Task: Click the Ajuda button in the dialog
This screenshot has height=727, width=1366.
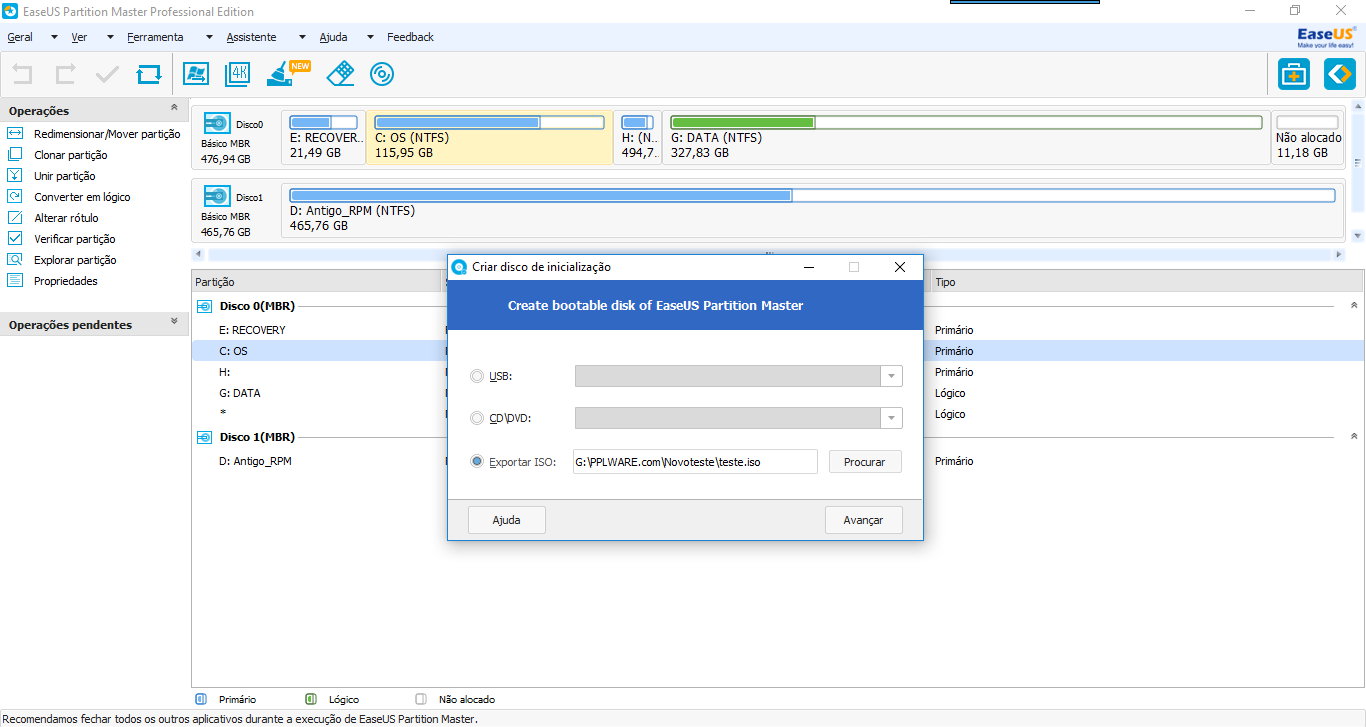Action: pos(507,520)
